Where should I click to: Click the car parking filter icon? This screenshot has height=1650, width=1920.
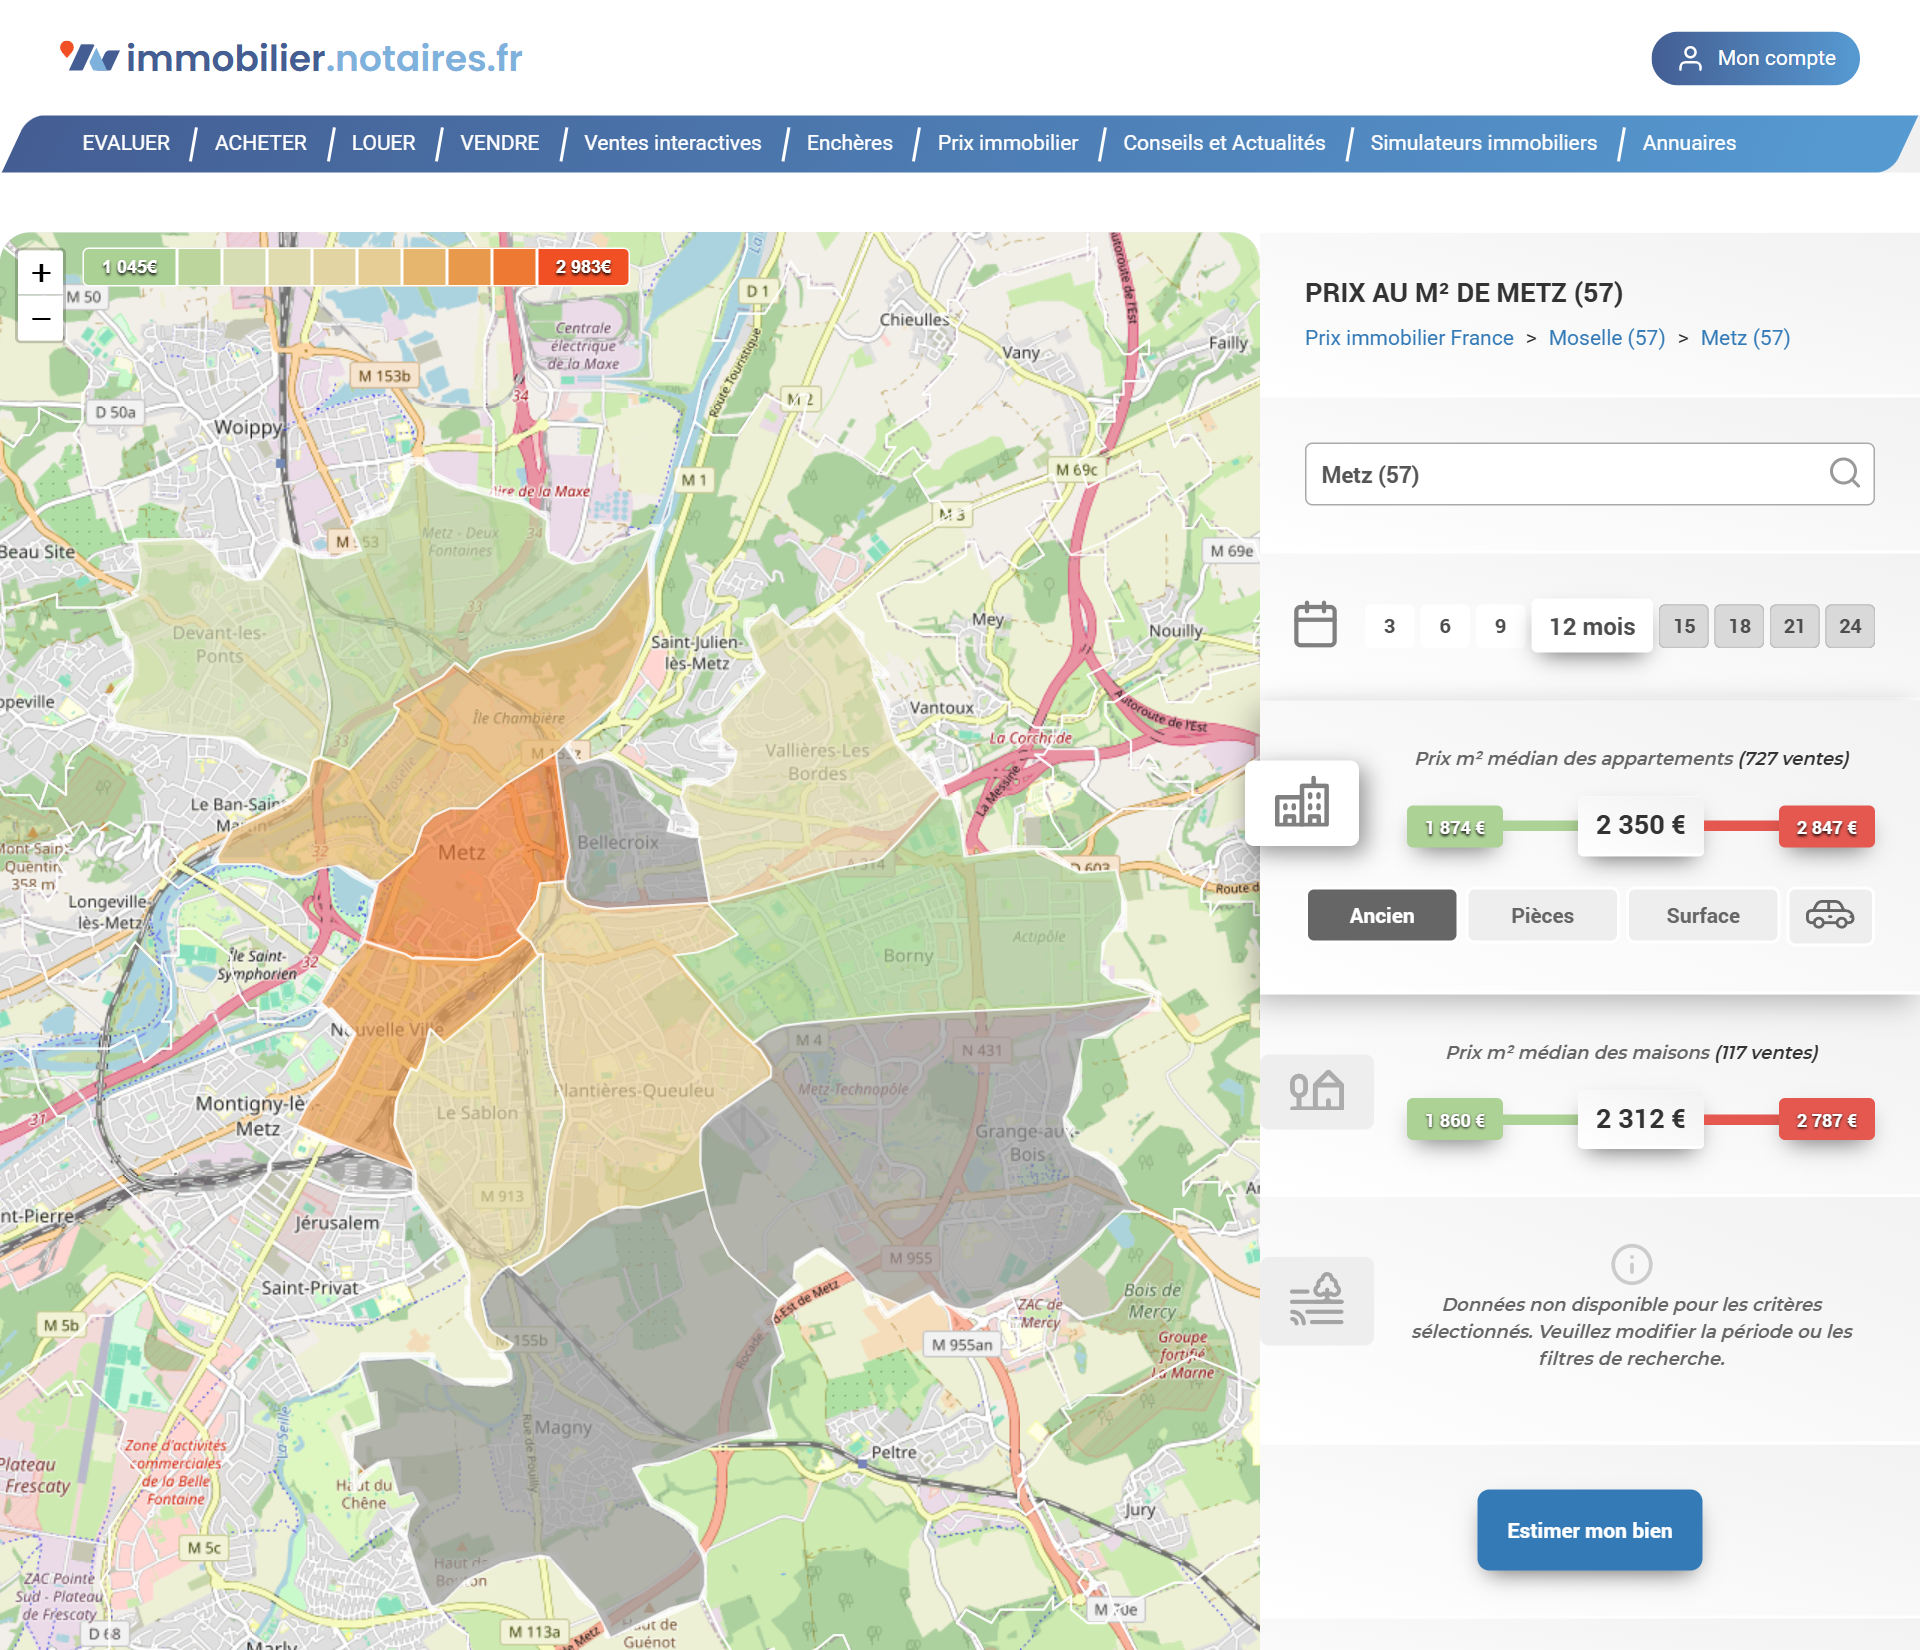pos(1829,915)
